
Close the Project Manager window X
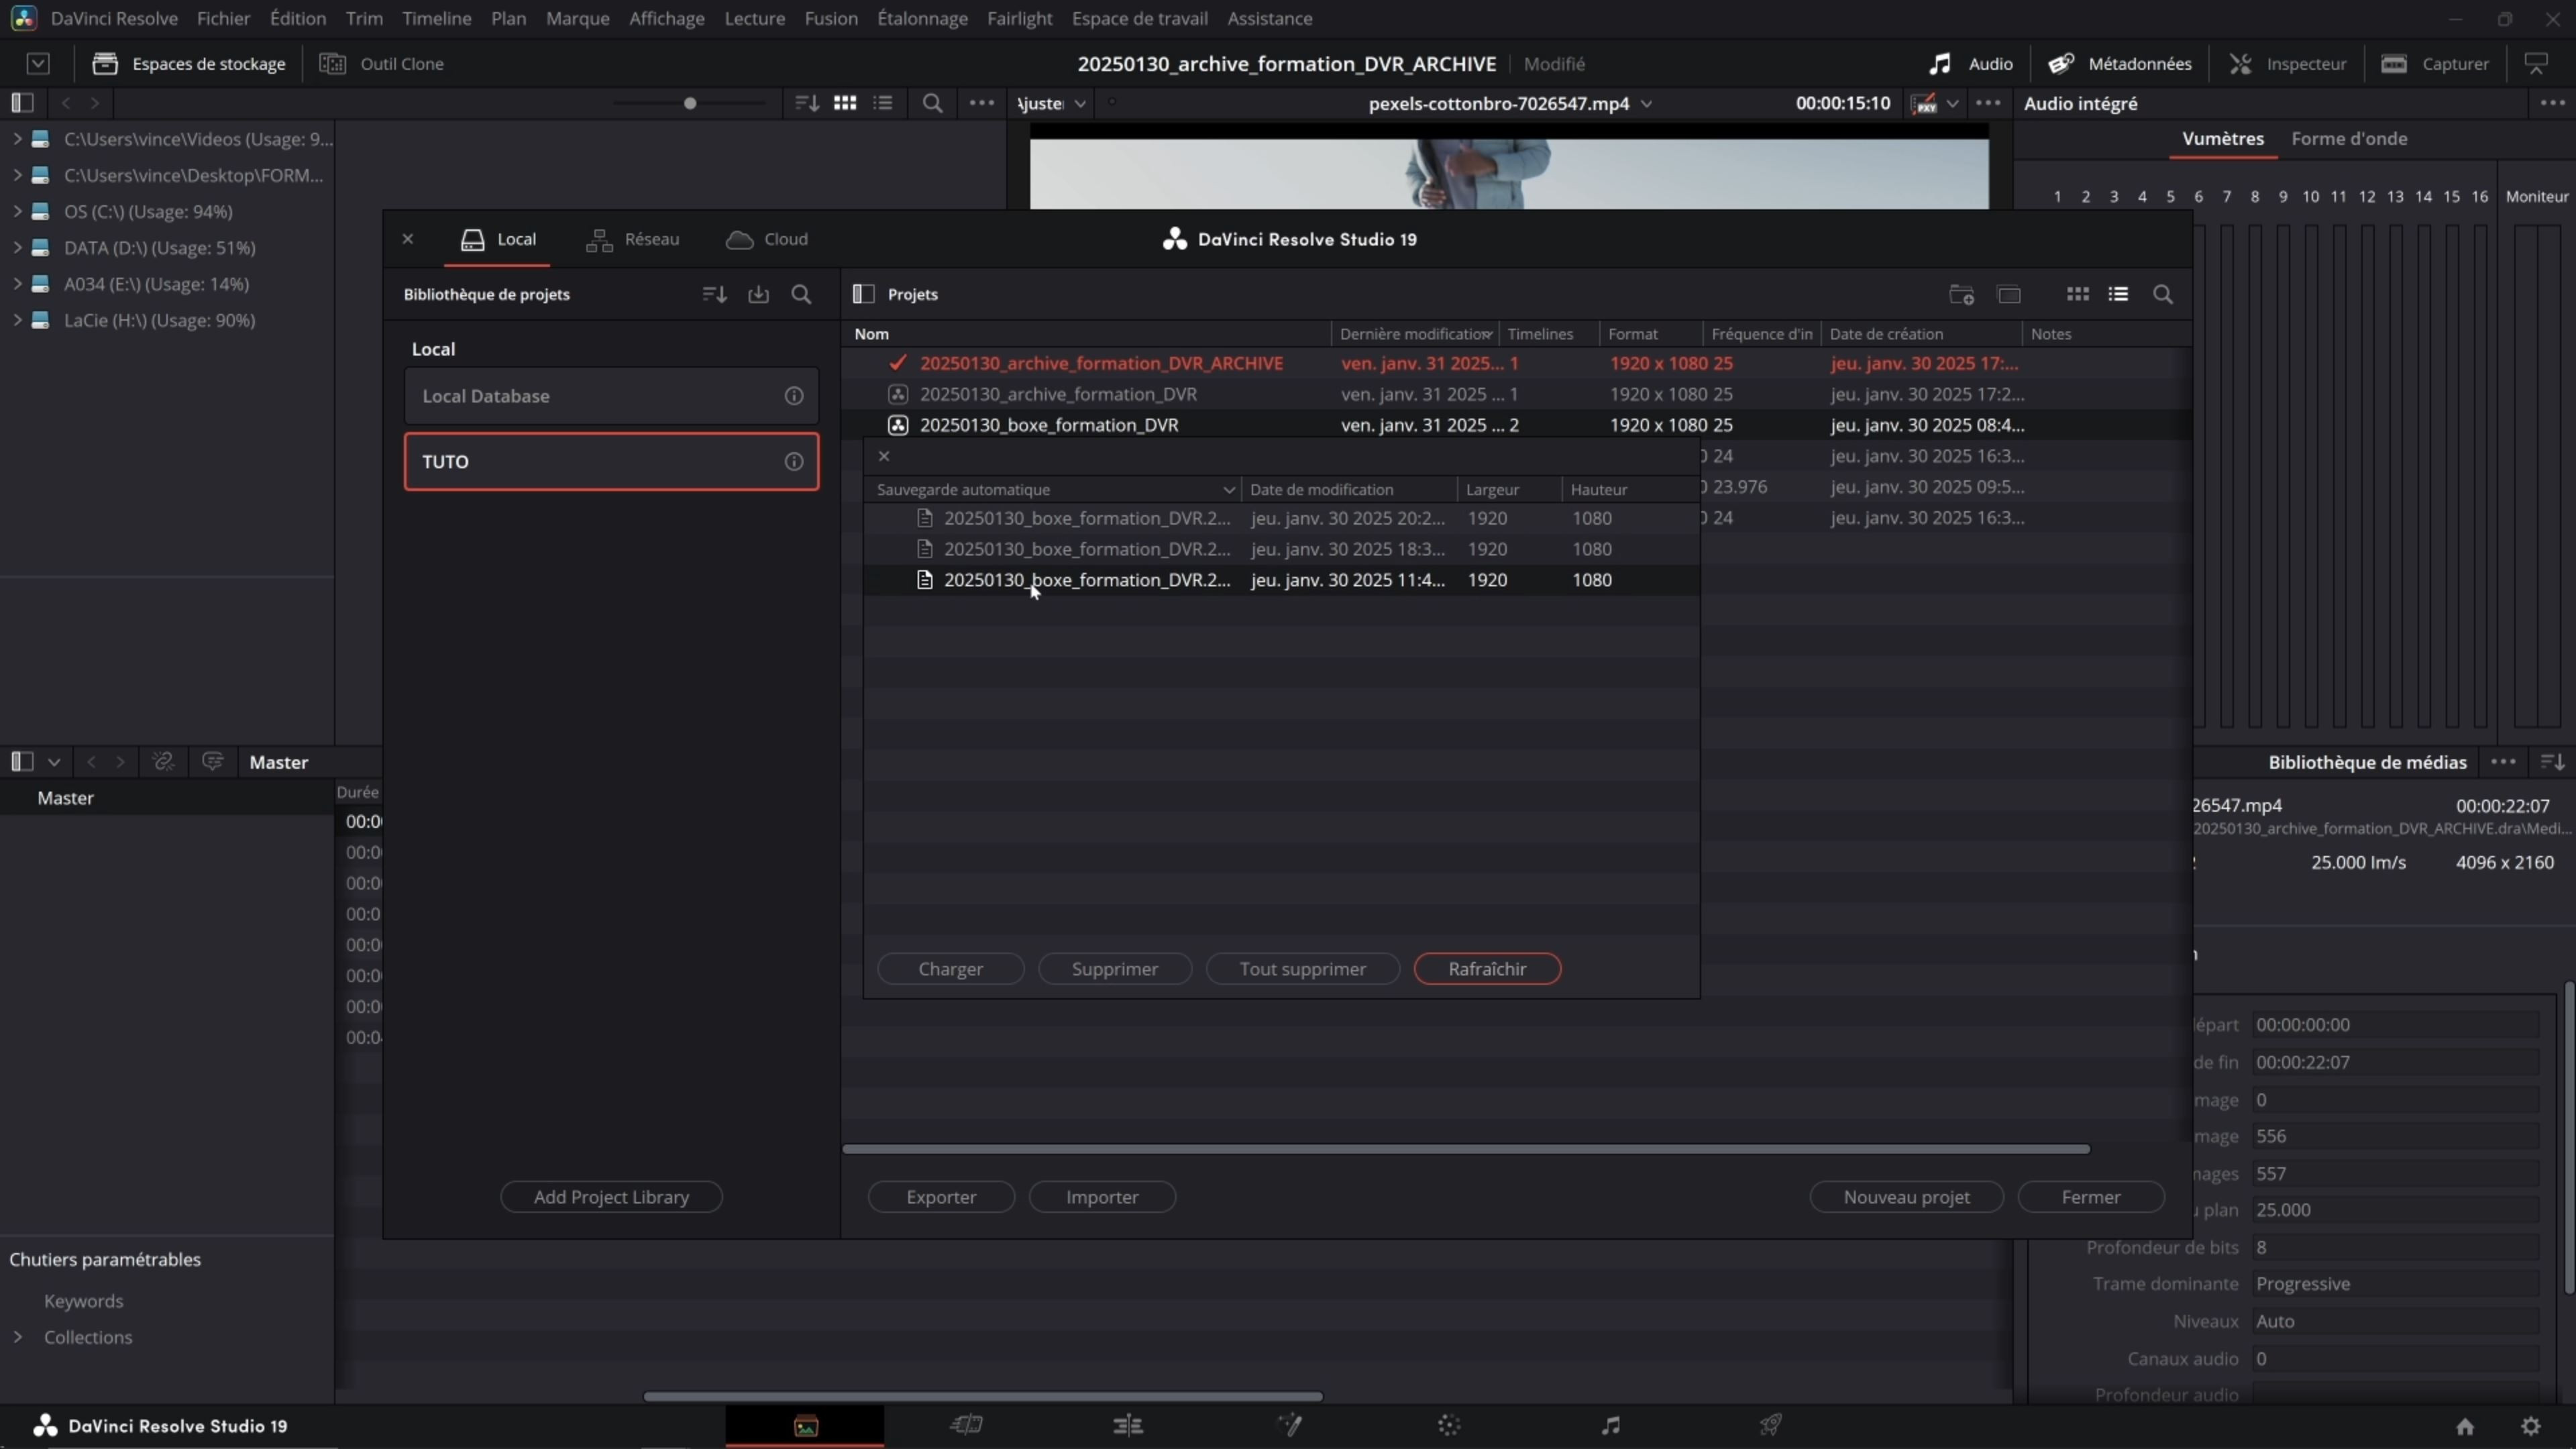tap(408, 239)
